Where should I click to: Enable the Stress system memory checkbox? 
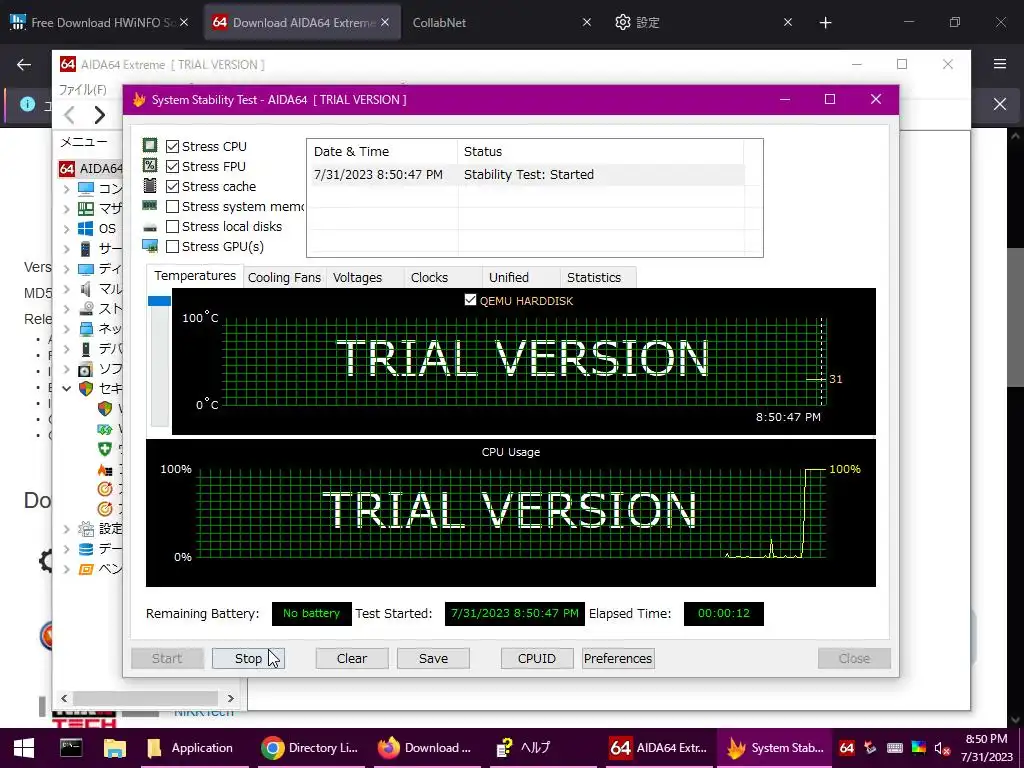172,206
